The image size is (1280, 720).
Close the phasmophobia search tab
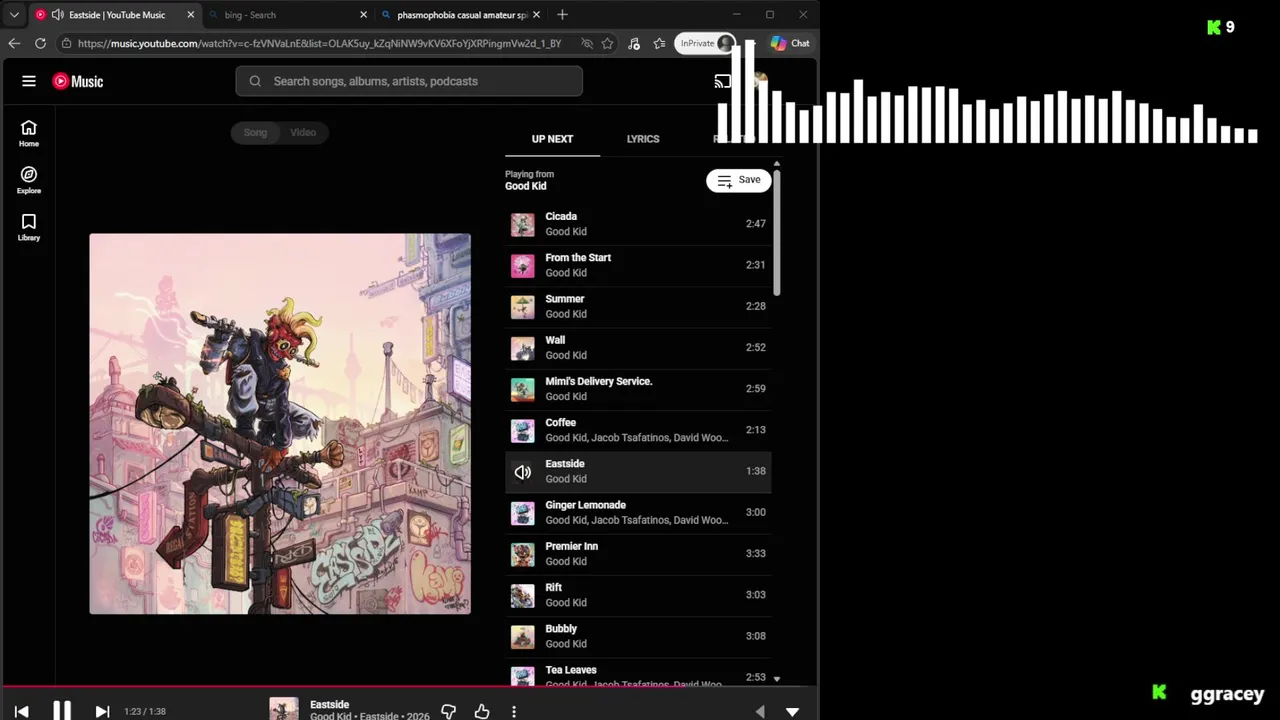click(536, 15)
